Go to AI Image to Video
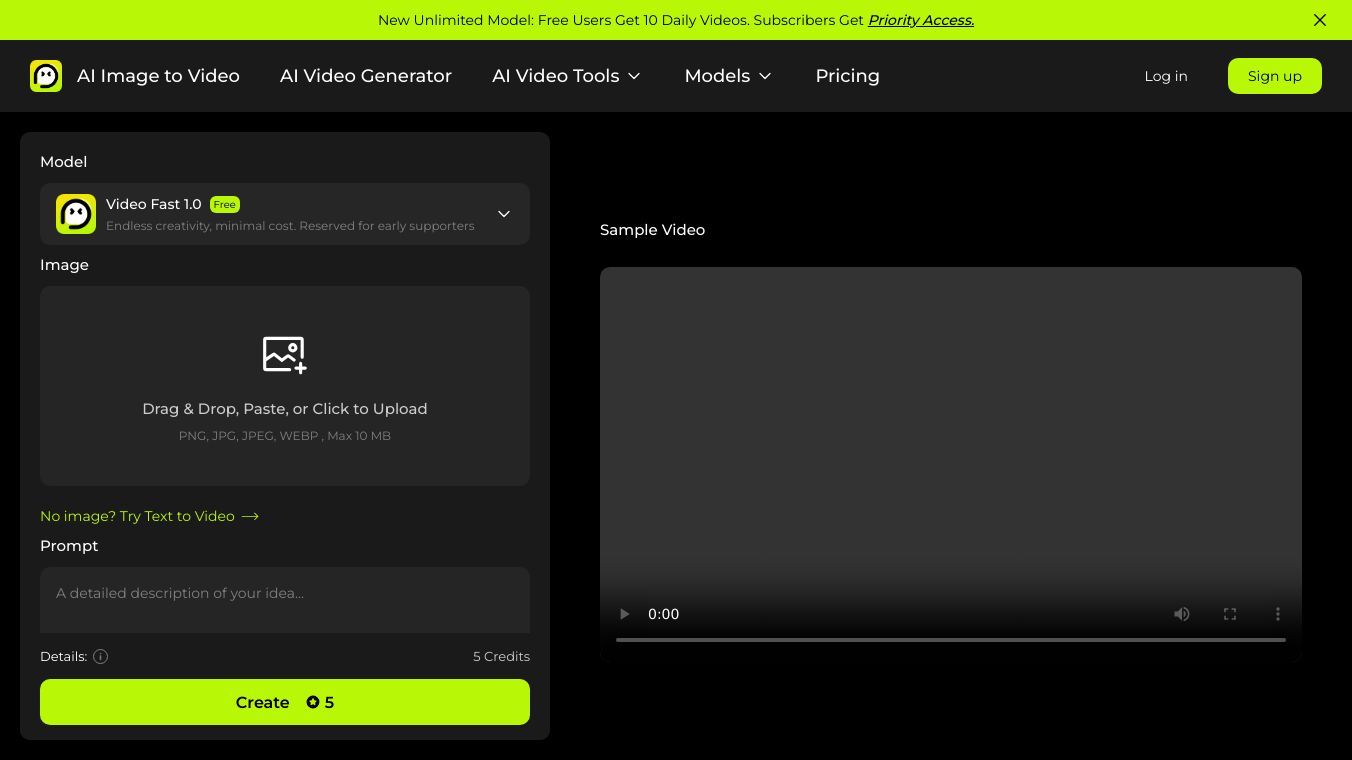 158,76
